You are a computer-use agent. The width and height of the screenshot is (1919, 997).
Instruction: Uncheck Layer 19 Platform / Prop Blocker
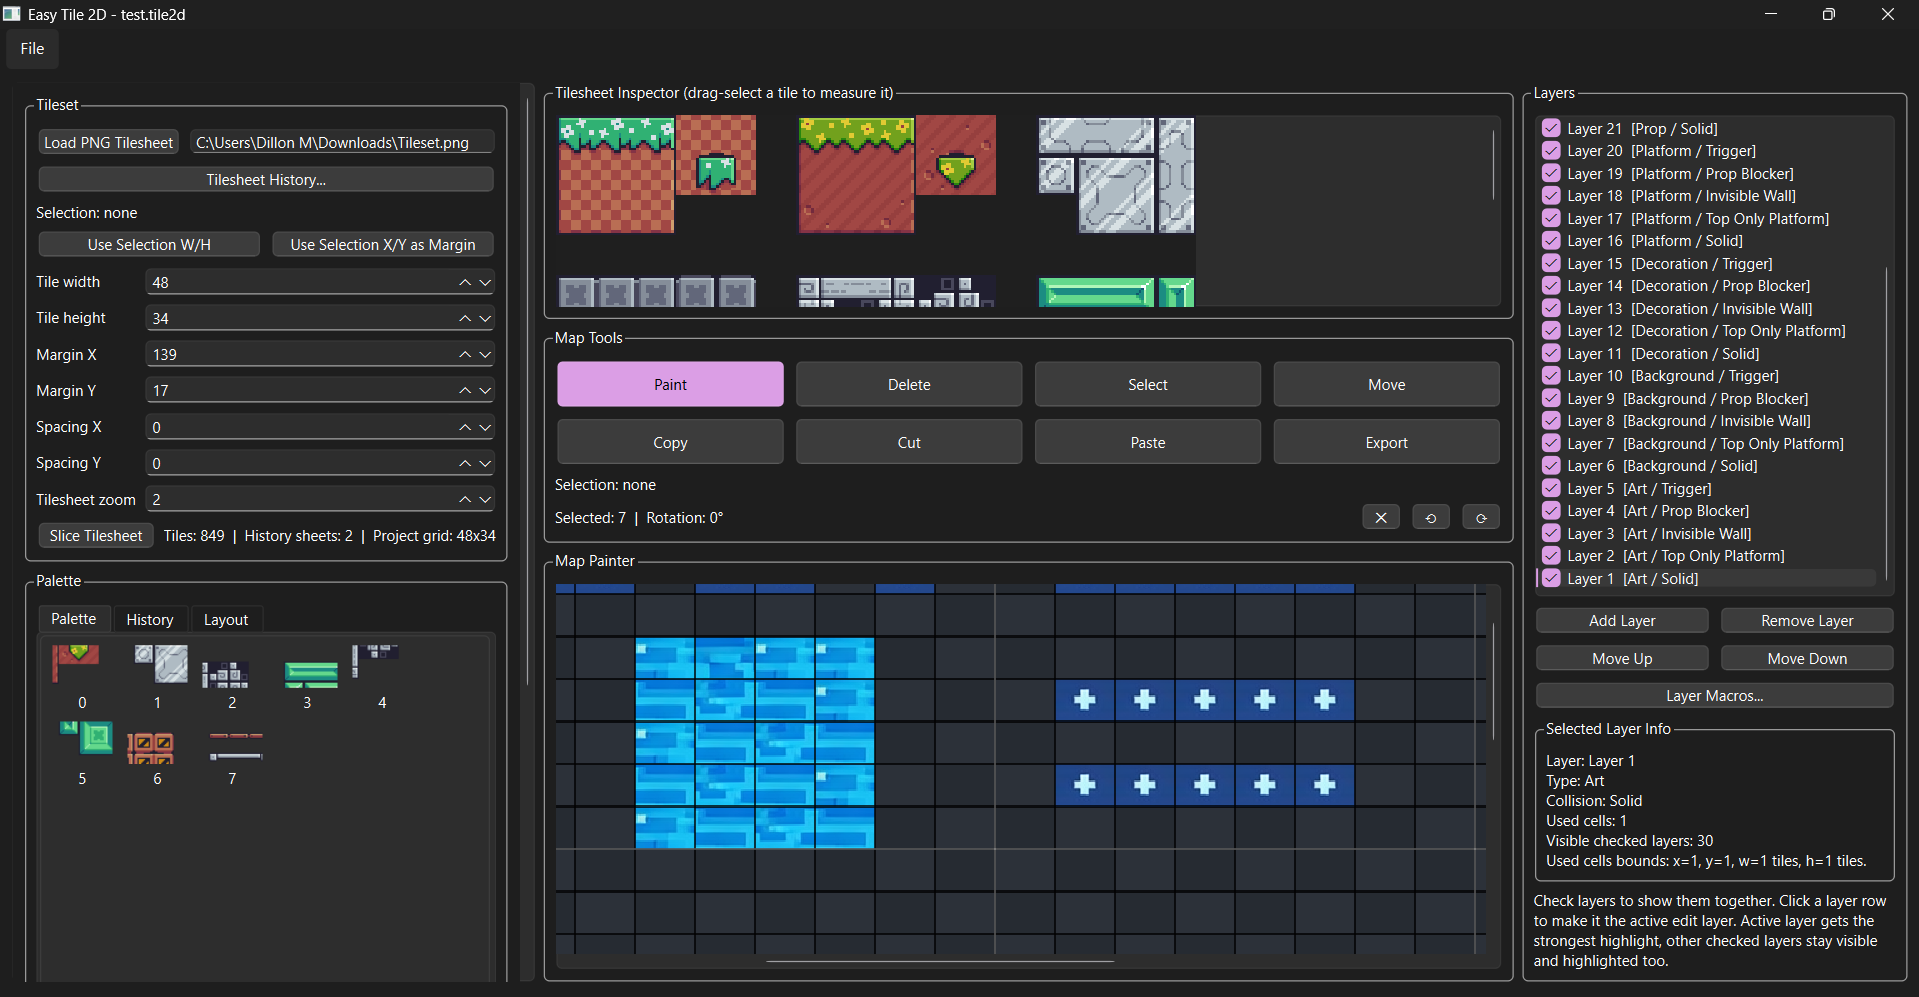[1551, 173]
